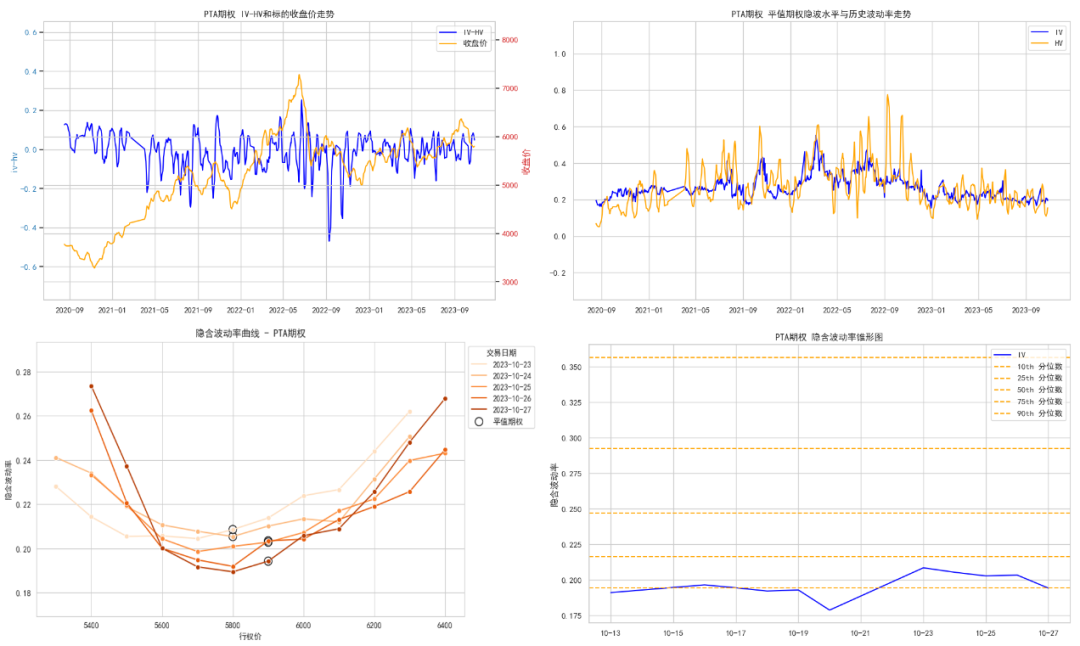
Task: Select legend entry "2023-10-26"
Action: [x=501, y=399]
